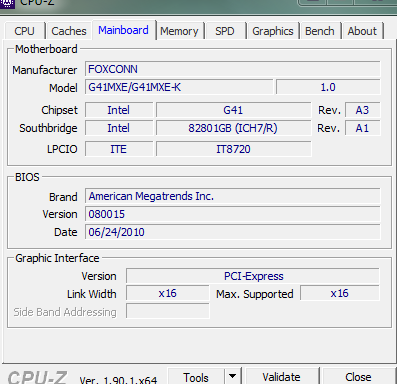Click the Close button
The width and height of the screenshot is (397, 384).
click(x=358, y=377)
